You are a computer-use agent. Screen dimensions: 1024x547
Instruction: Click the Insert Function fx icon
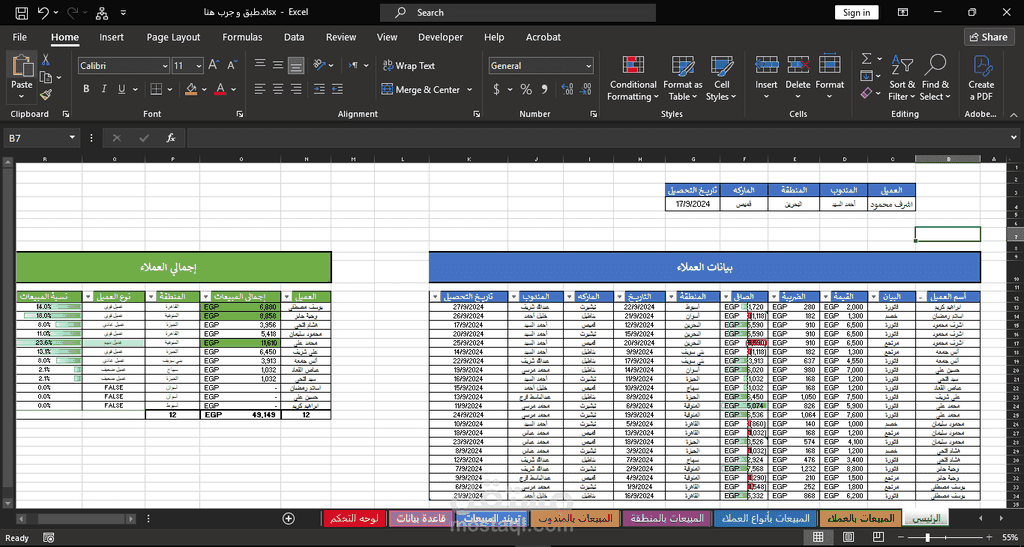170,138
